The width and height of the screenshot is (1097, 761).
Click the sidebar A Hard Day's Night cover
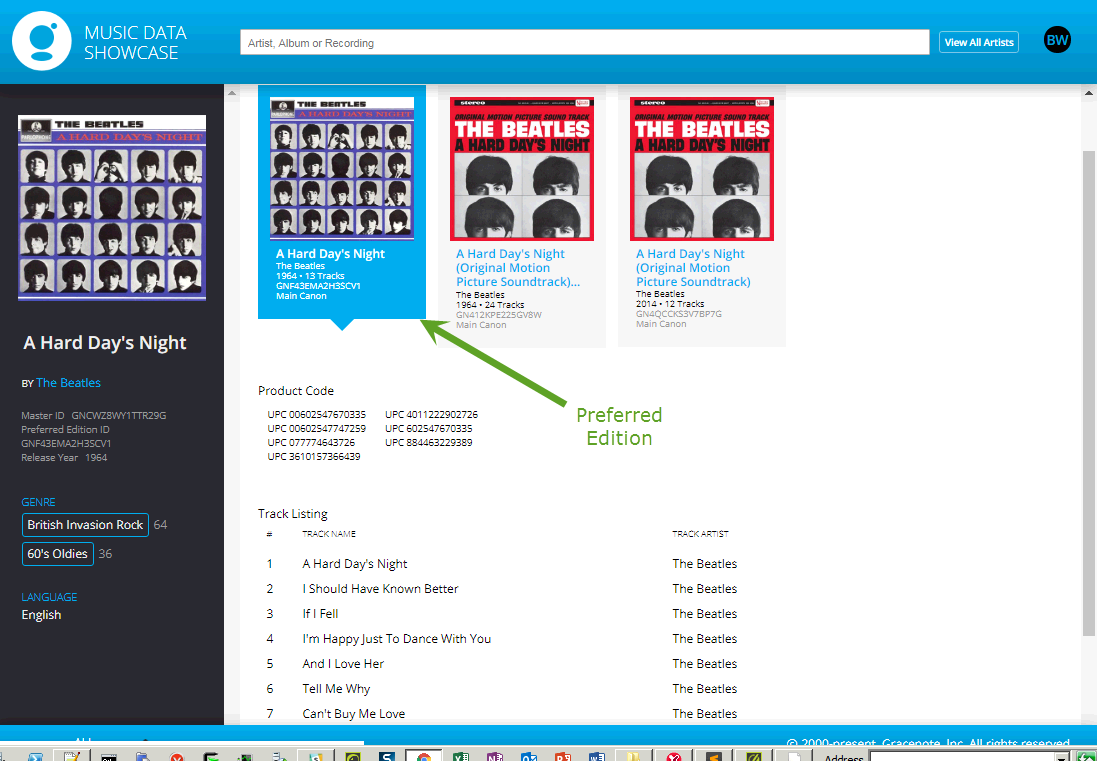click(x=112, y=208)
